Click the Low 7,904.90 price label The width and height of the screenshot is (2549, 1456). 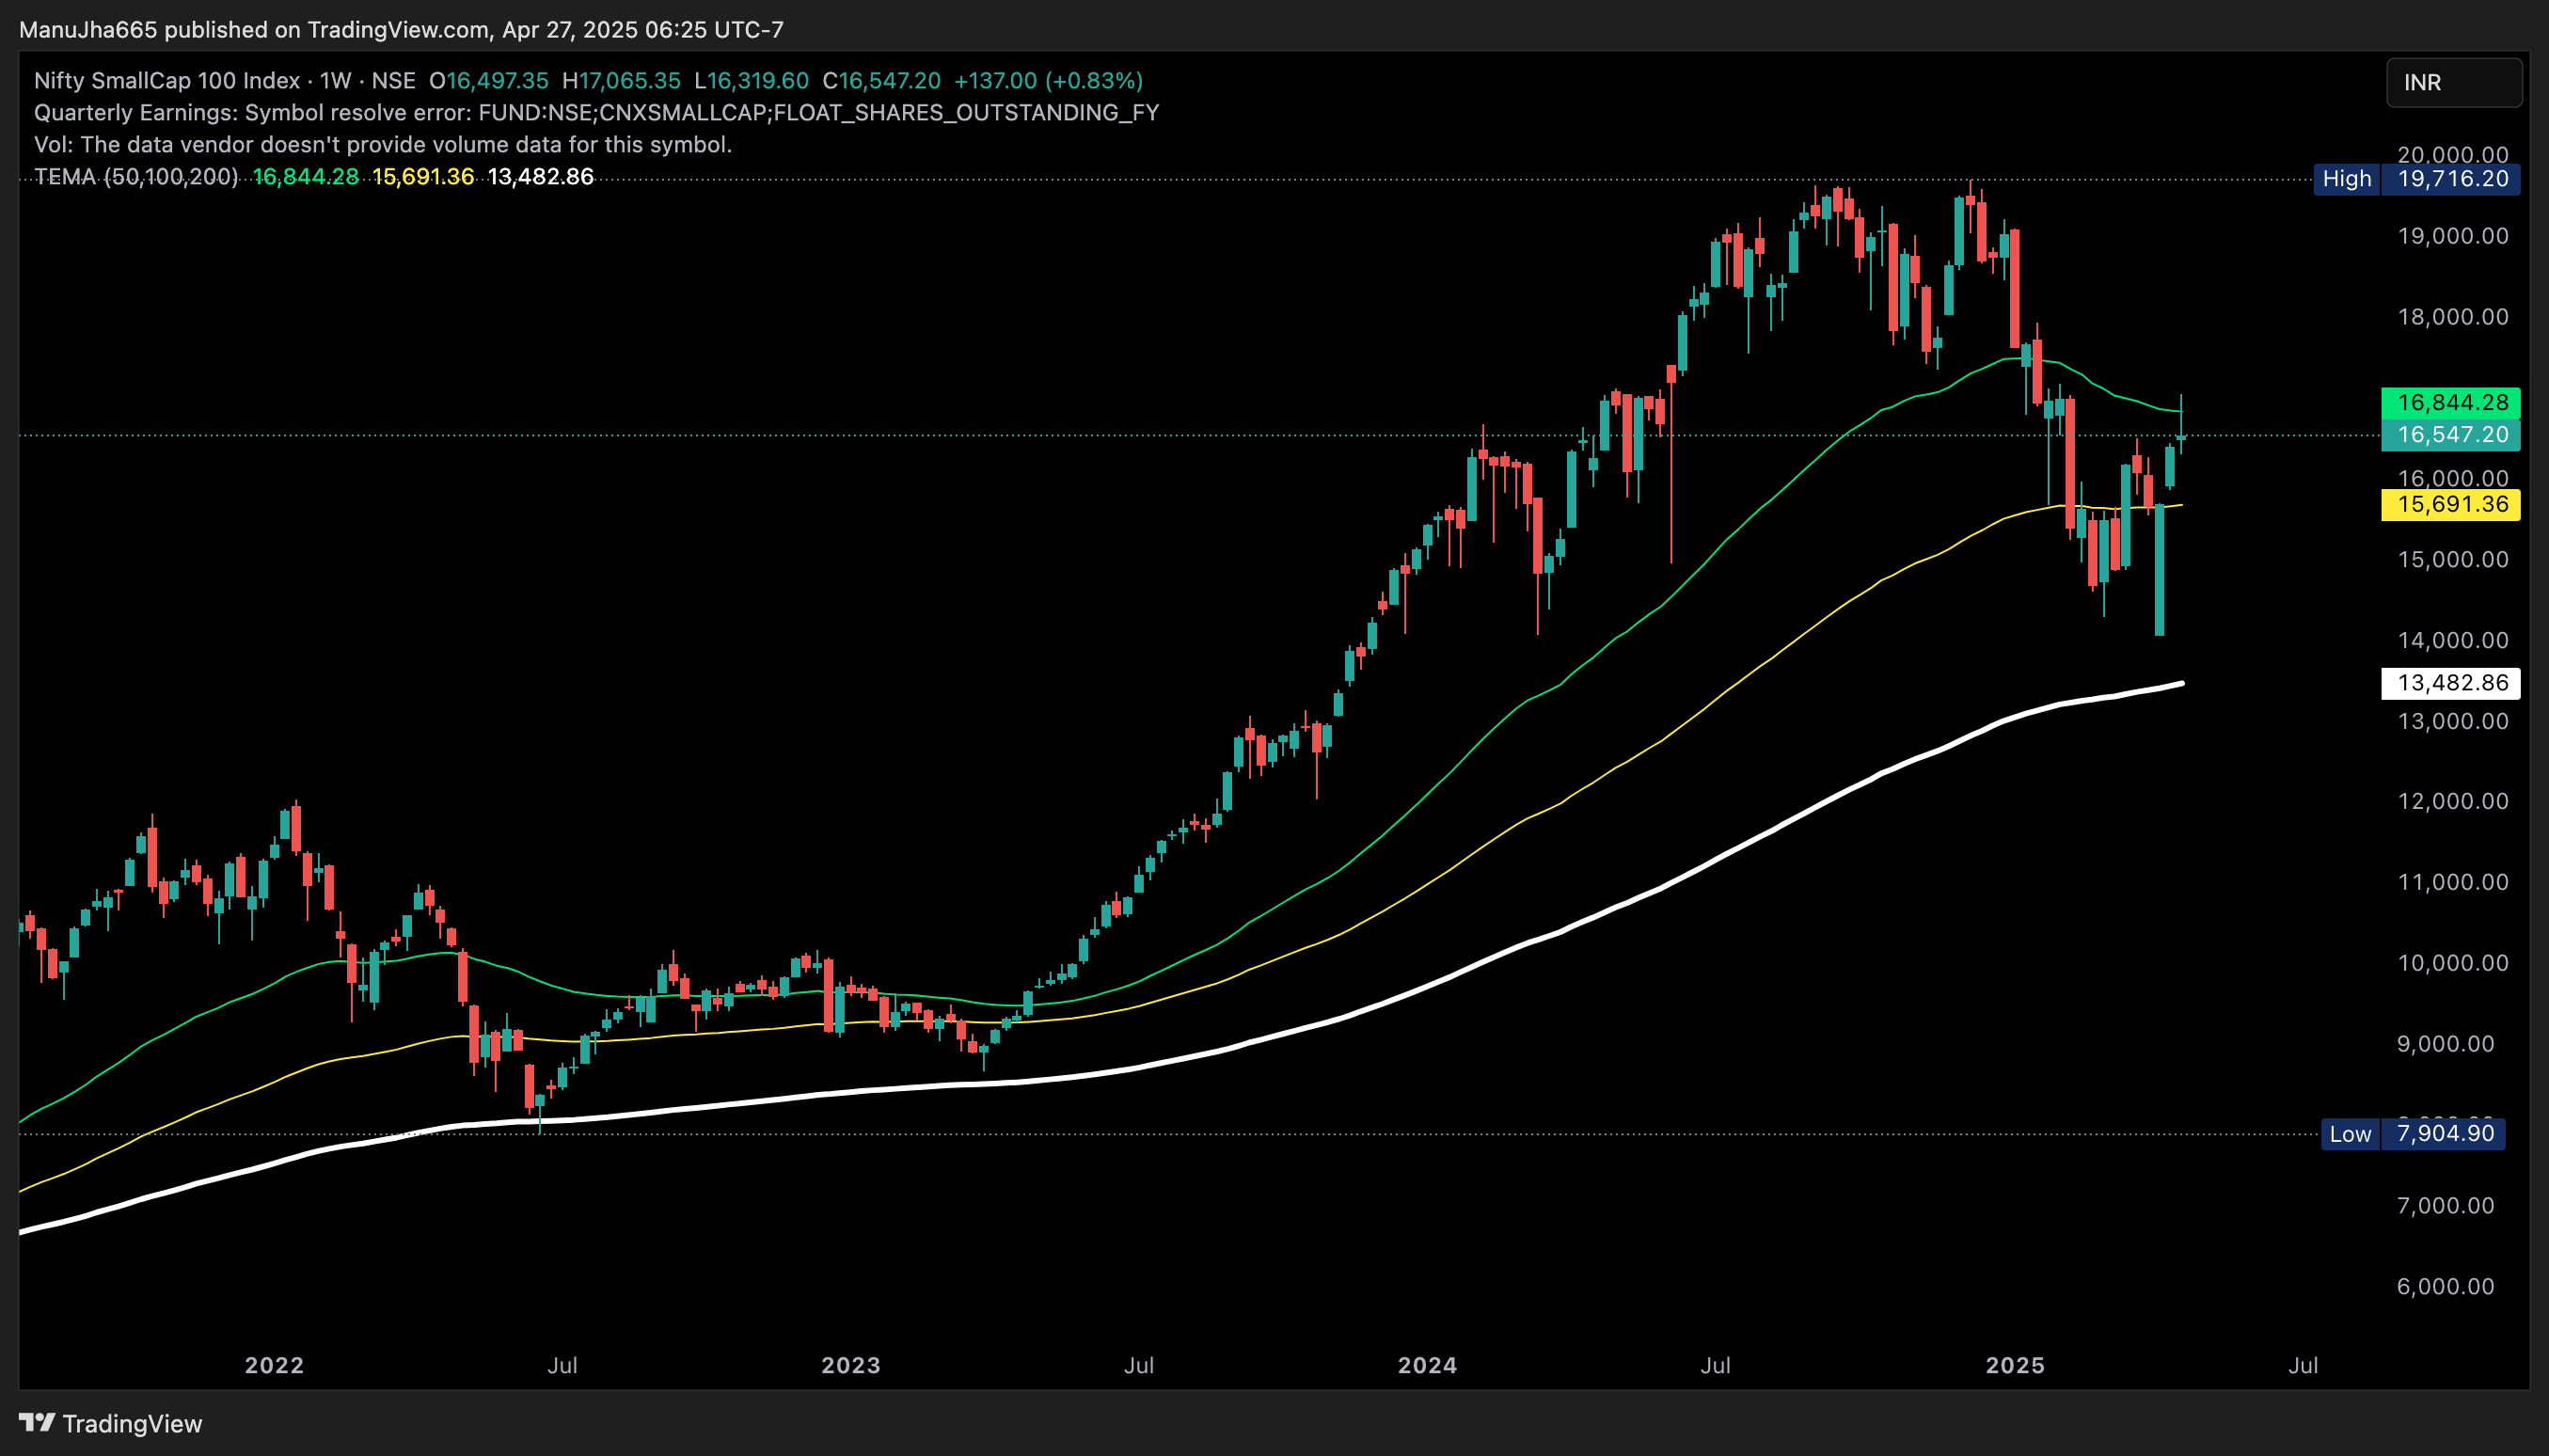2413,1134
